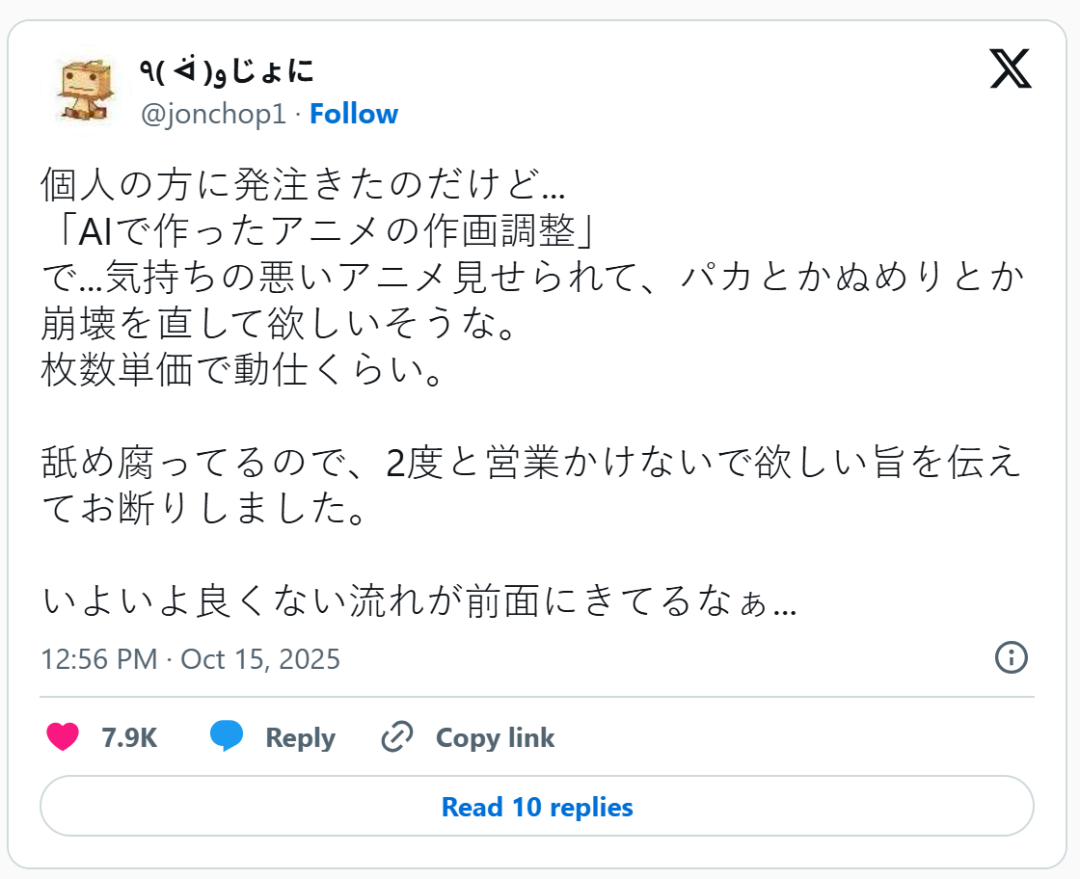This screenshot has width=1080, height=879.
Task: Like the post with the heart icon
Action: 63,737
